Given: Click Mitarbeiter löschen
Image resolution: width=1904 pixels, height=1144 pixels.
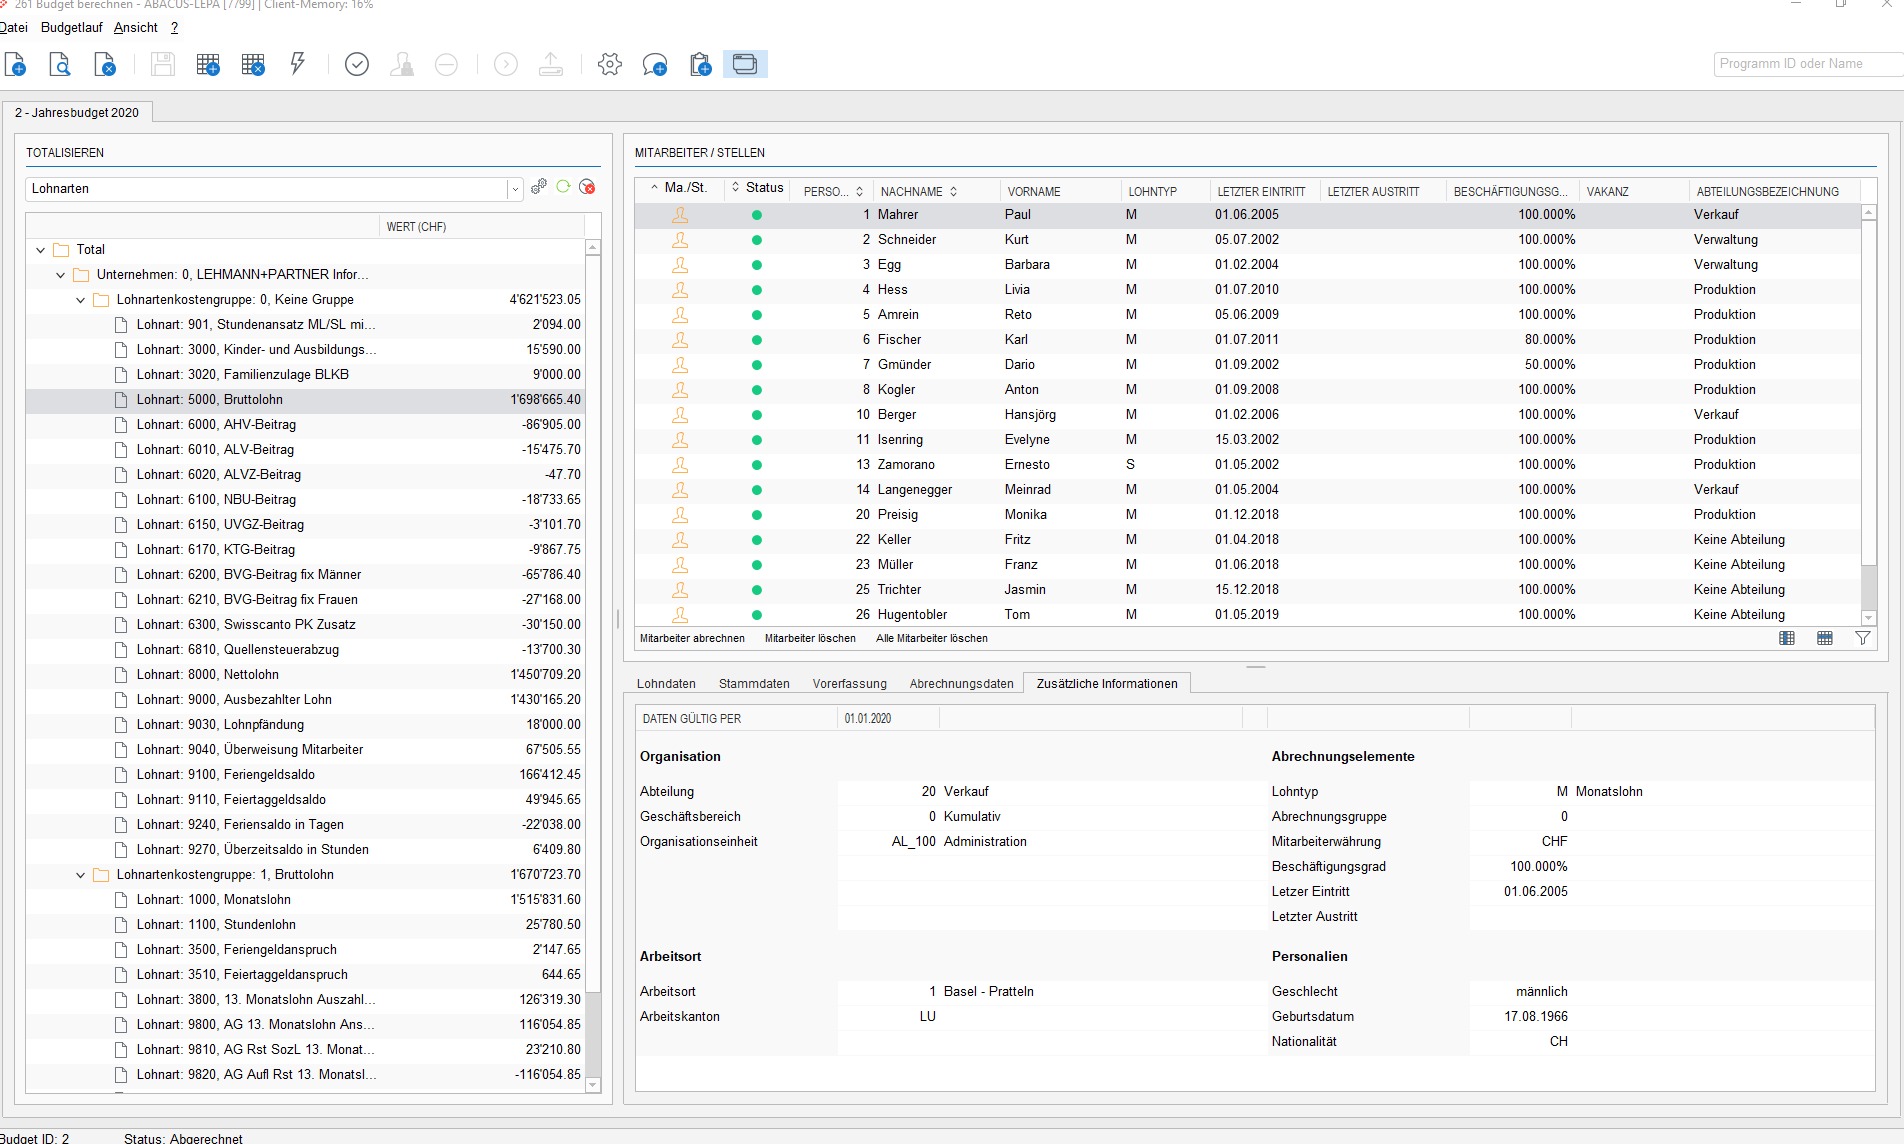Looking at the screenshot, I should point(810,638).
